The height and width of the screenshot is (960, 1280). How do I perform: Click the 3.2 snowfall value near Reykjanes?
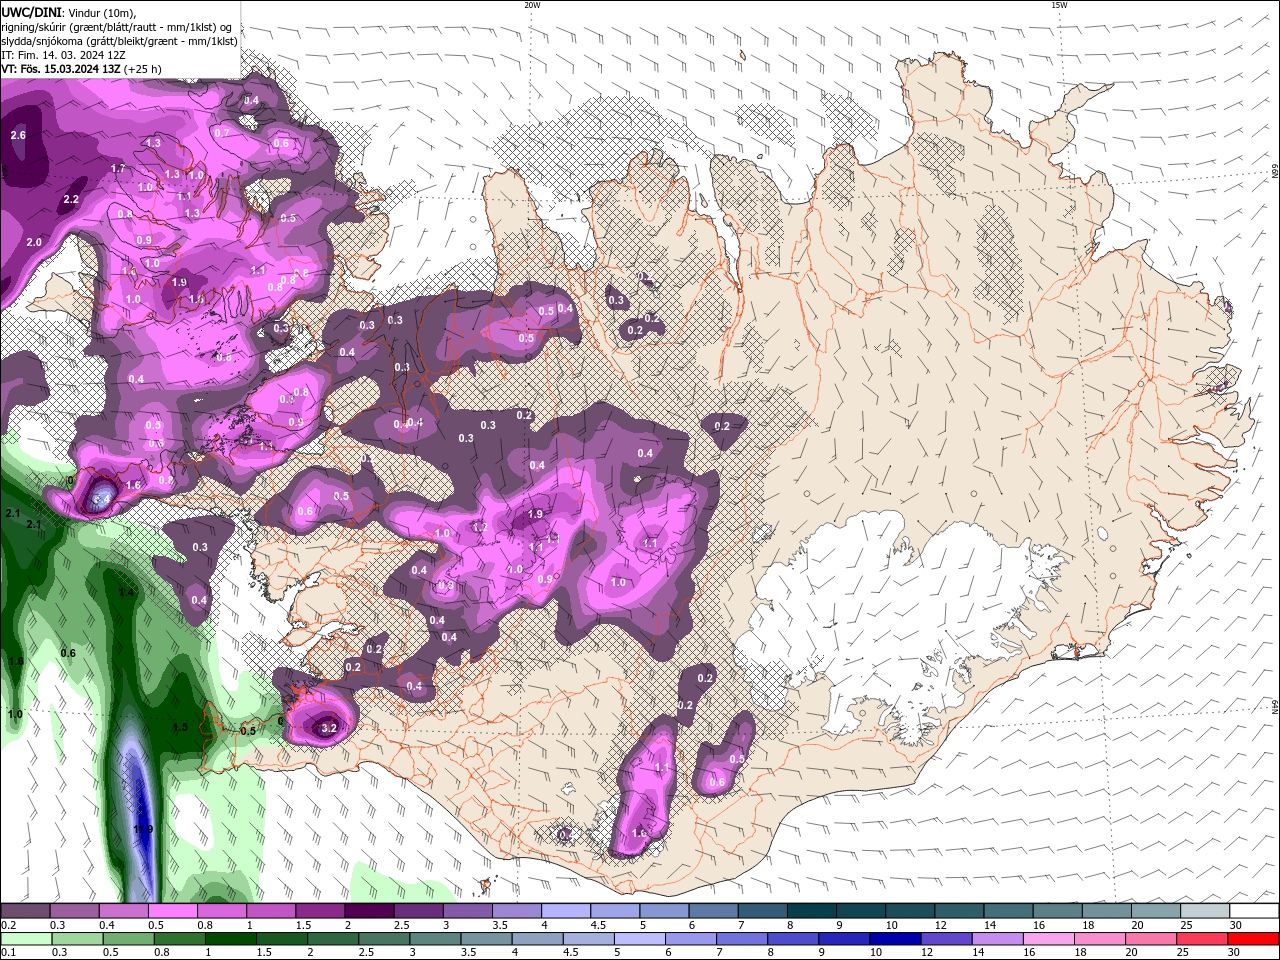click(329, 729)
